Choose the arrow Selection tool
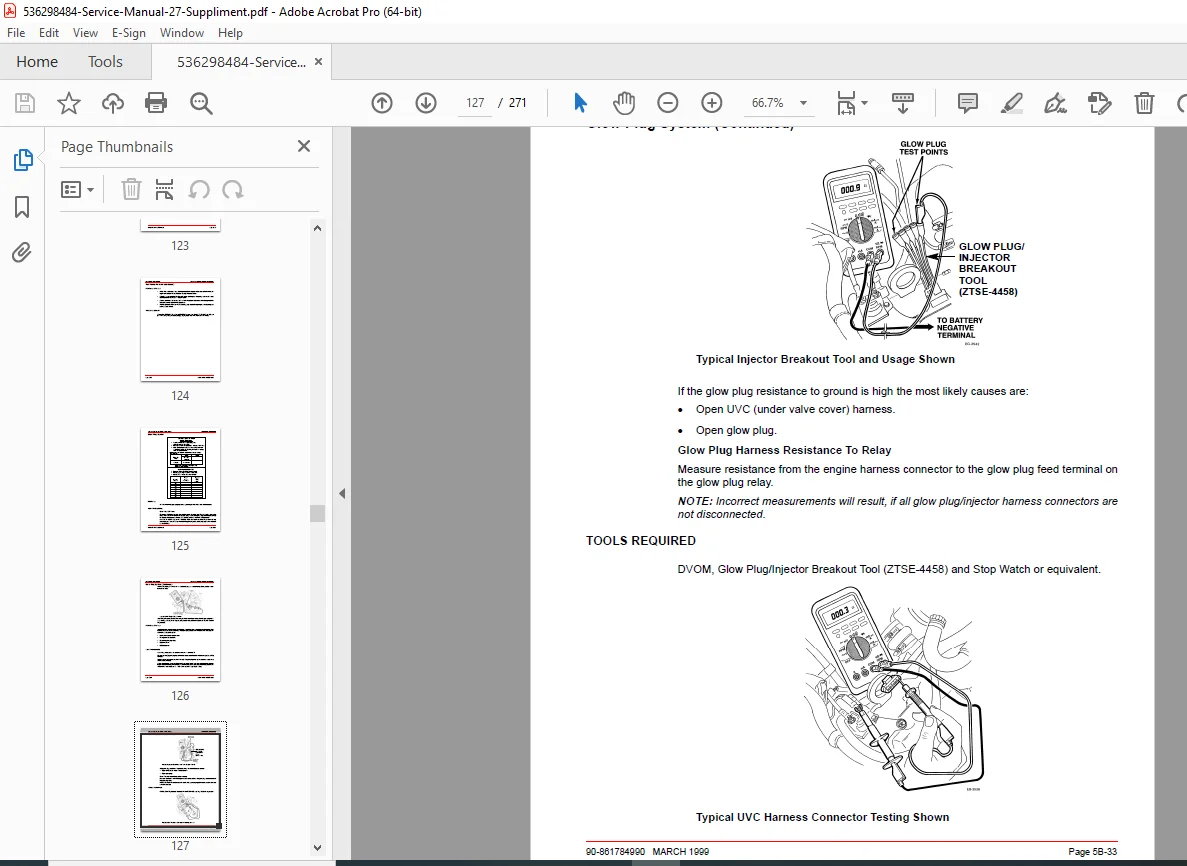The width and height of the screenshot is (1187, 866). pyautogui.click(x=580, y=103)
